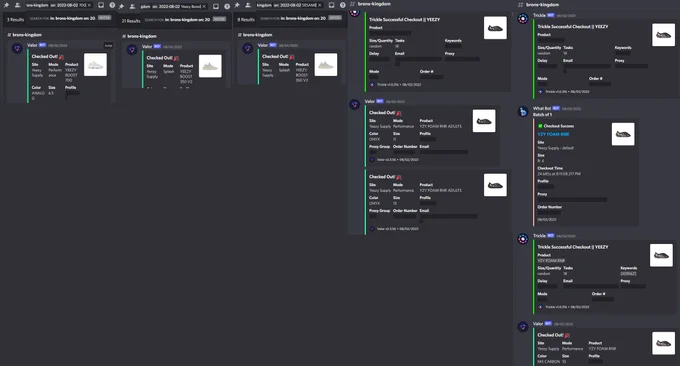This screenshot has height=366, width=680.
Task: Toggle member list icon in 21 Results window
Action: coord(132,7)
